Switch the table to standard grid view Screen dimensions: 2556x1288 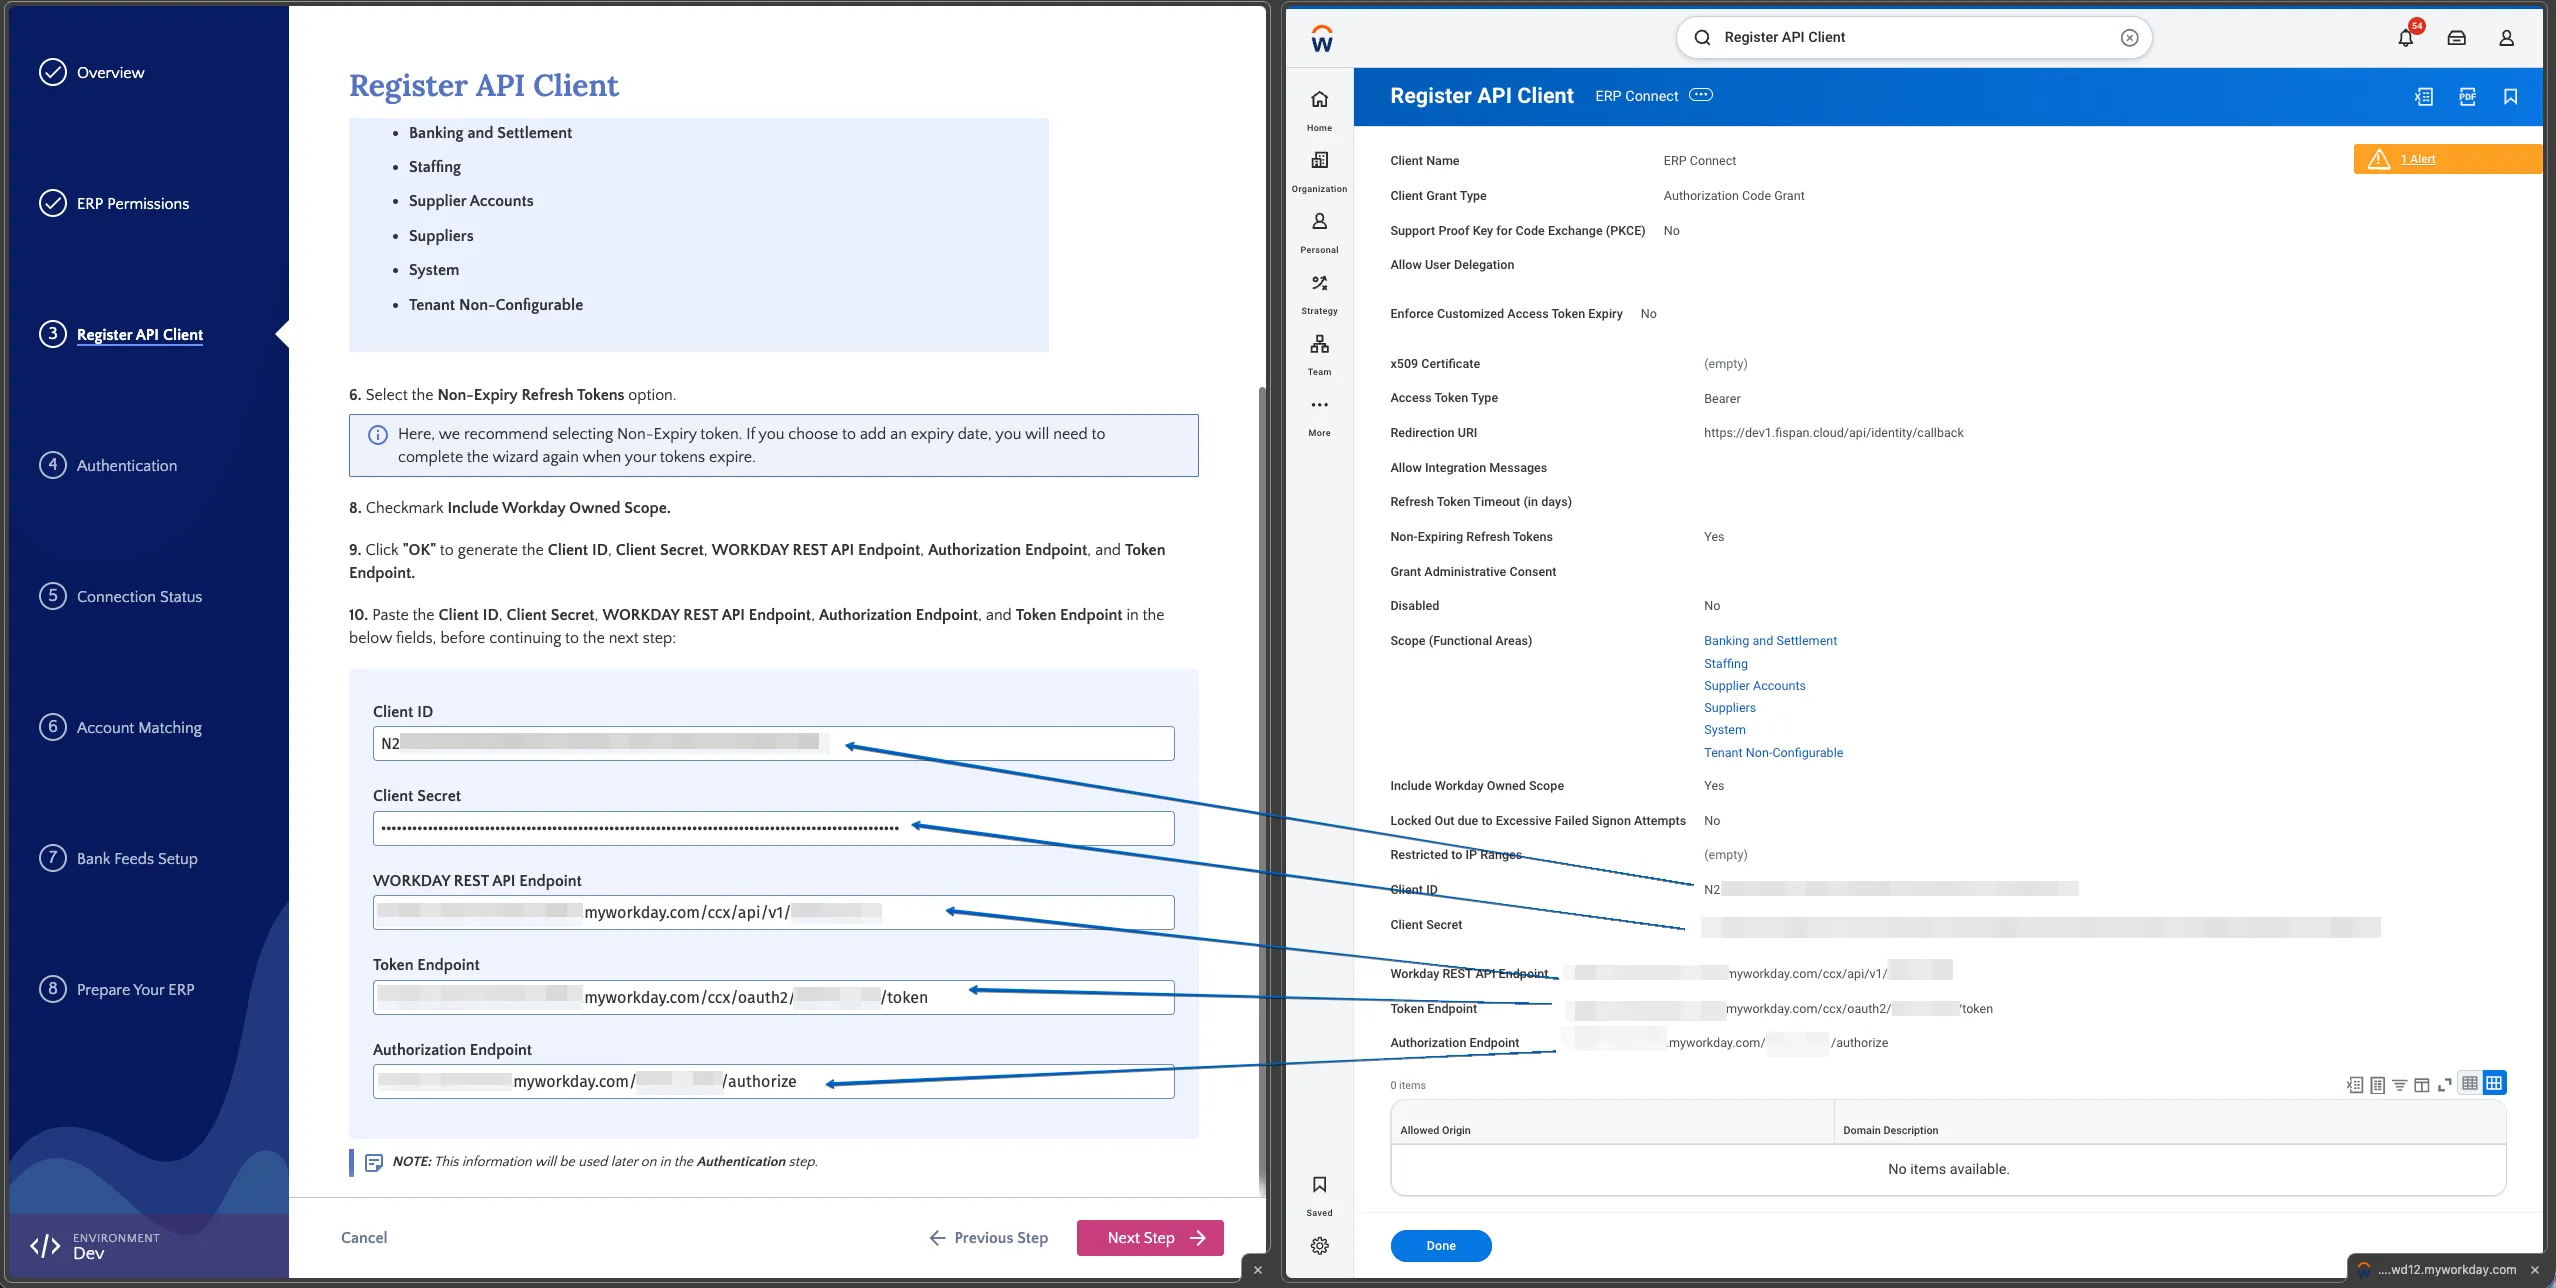click(x=2494, y=1083)
